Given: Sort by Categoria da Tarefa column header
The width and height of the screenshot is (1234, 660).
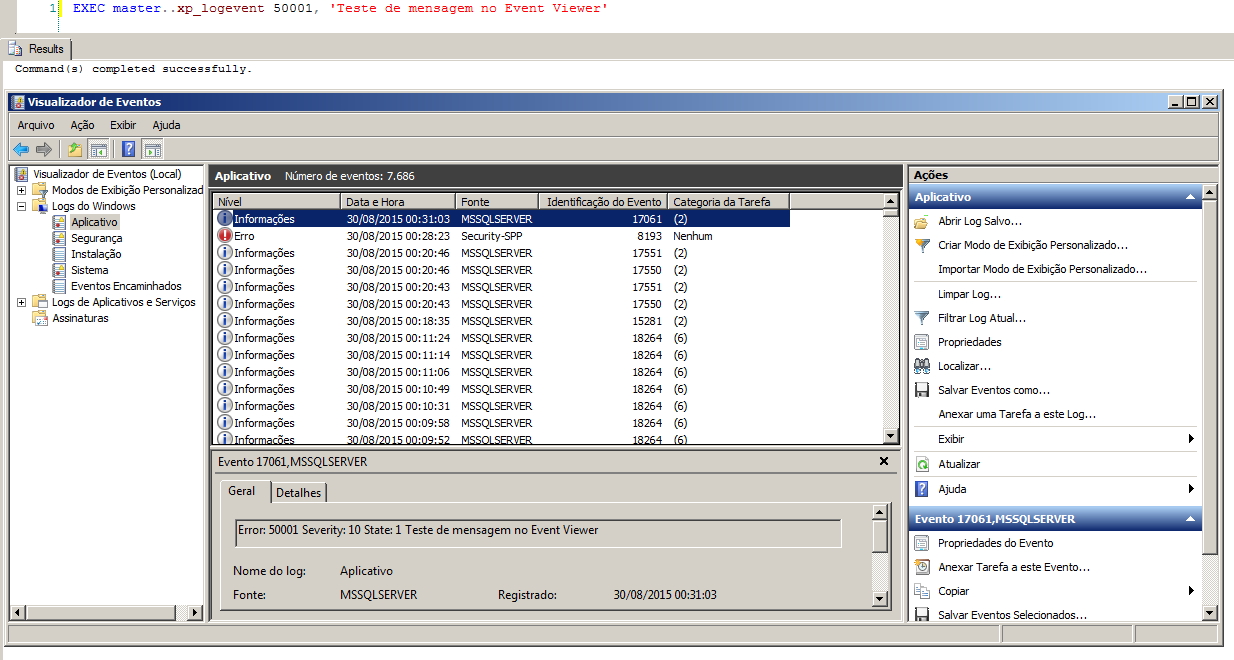Looking at the screenshot, I should (x=728, y=201).
